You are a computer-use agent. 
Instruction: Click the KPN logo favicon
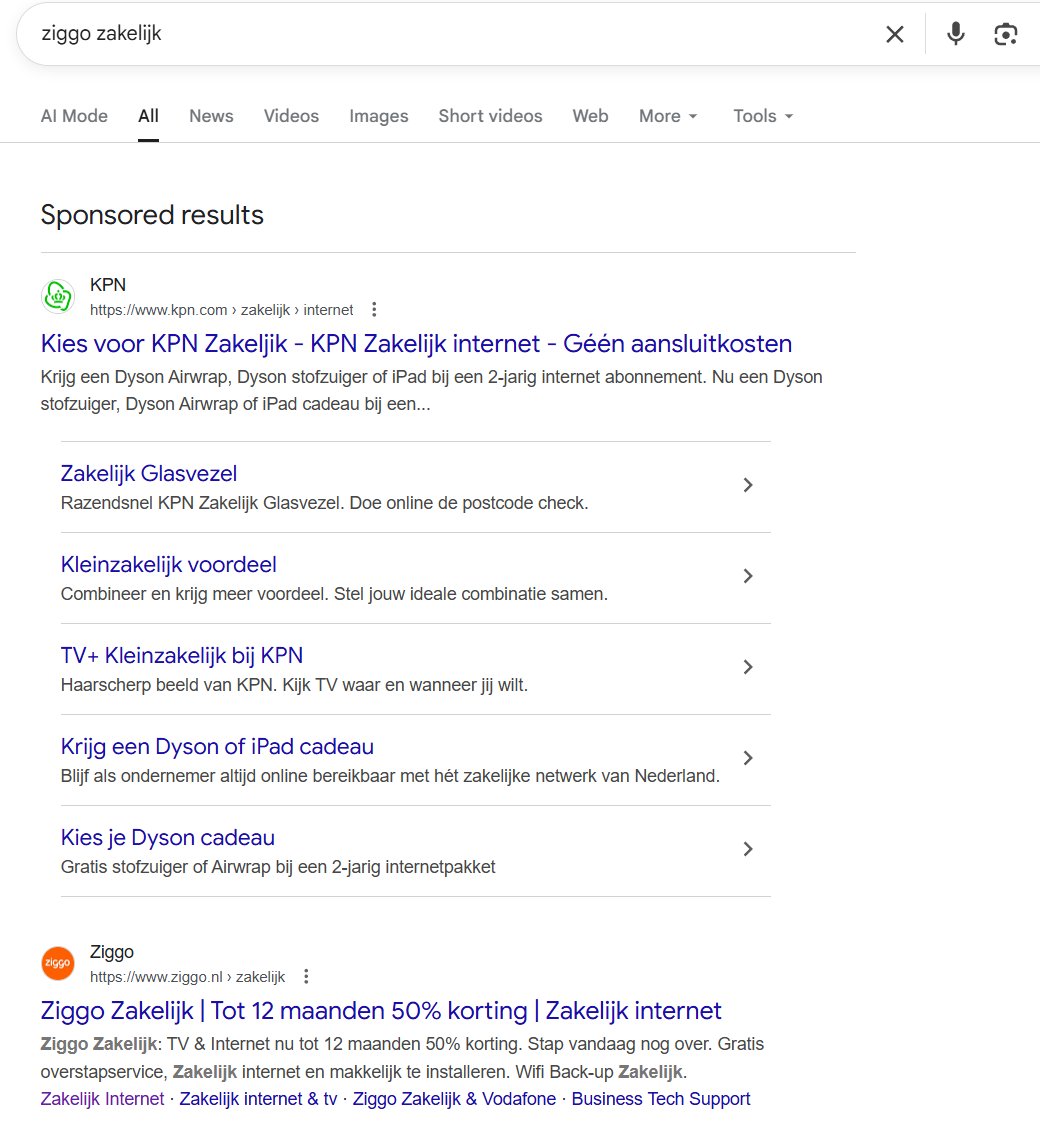(x=58, y=297)
